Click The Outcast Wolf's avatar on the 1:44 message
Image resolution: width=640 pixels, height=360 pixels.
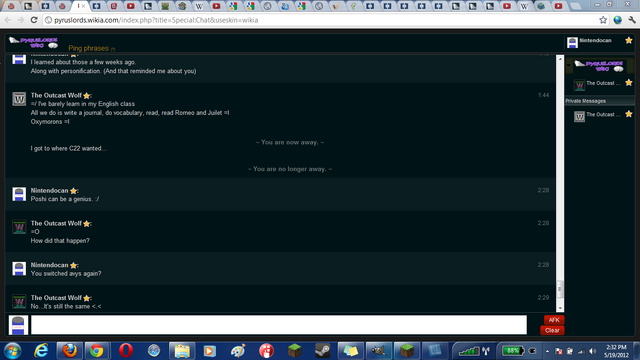coord(19,99)
